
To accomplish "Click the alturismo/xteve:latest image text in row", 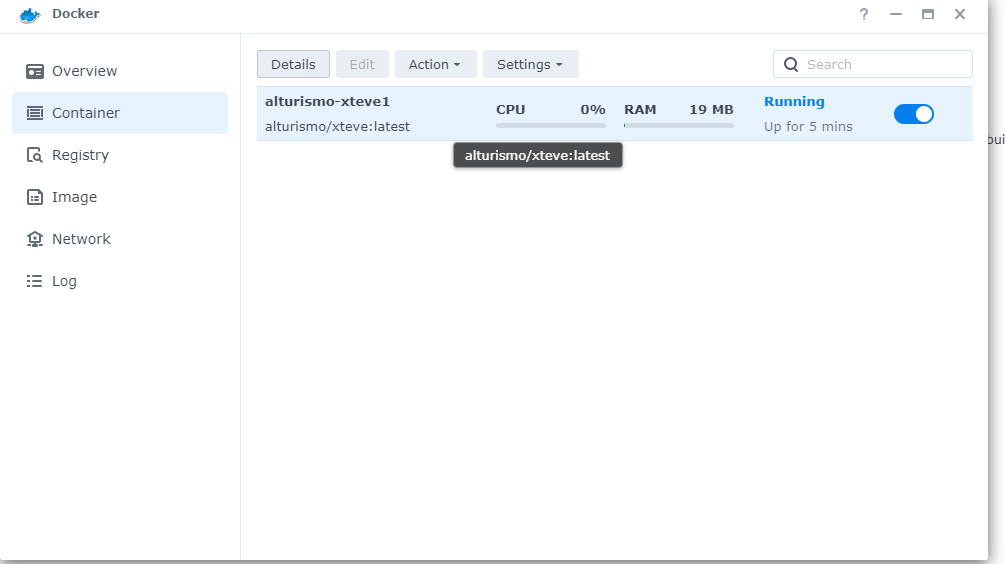I will [x=337, y=127].
